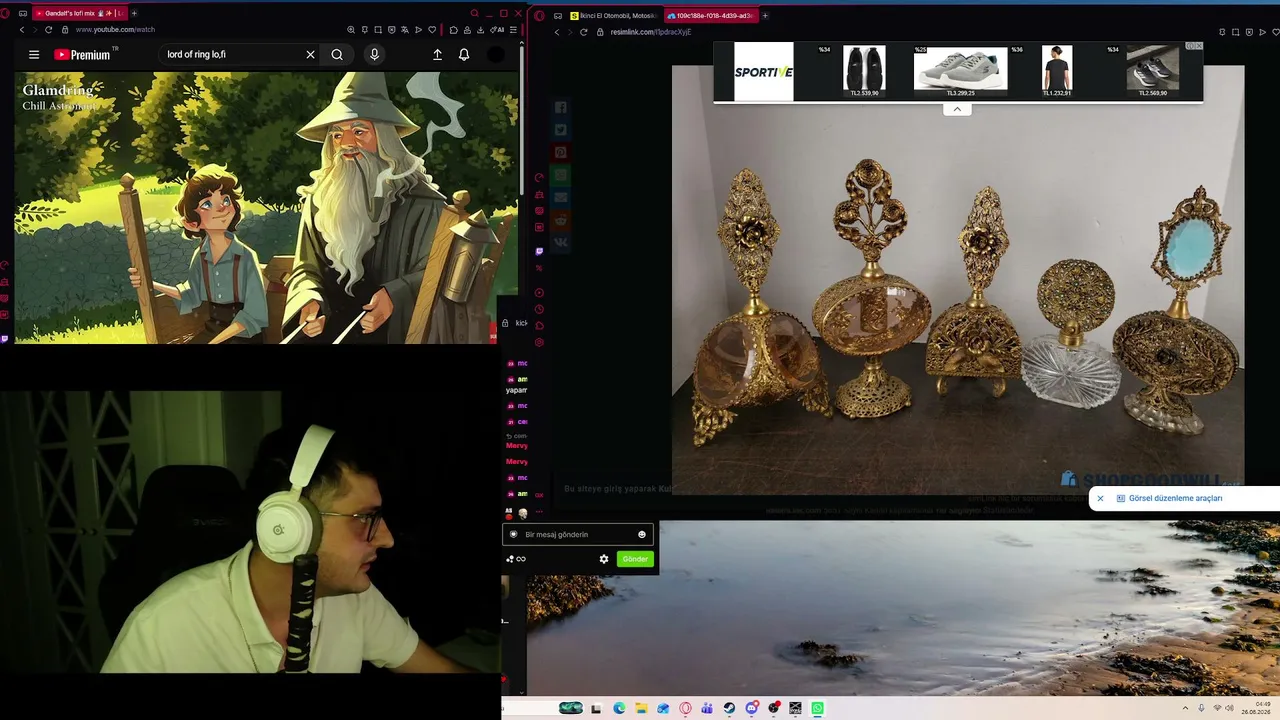Open the YouTube hamburger guide menu
1280x720 pixels.
click(x=34, y=55)
